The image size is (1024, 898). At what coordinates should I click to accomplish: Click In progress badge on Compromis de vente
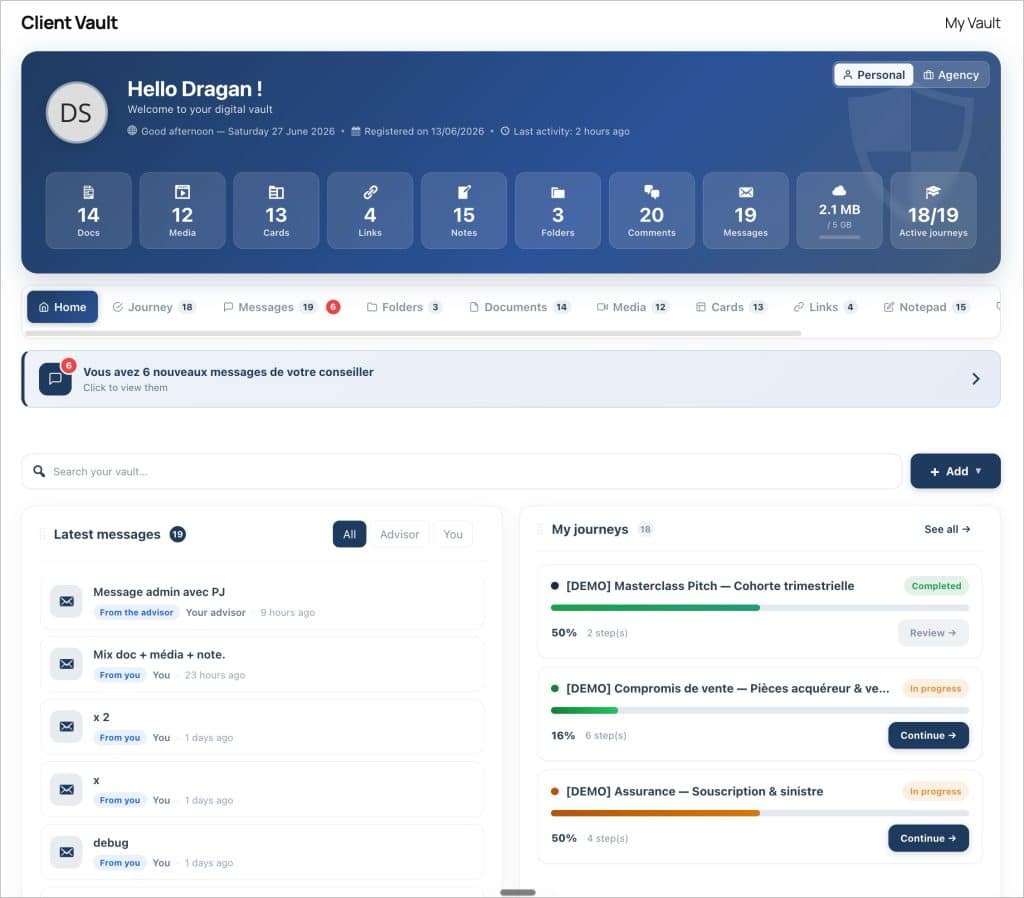(x=935, y=688)
